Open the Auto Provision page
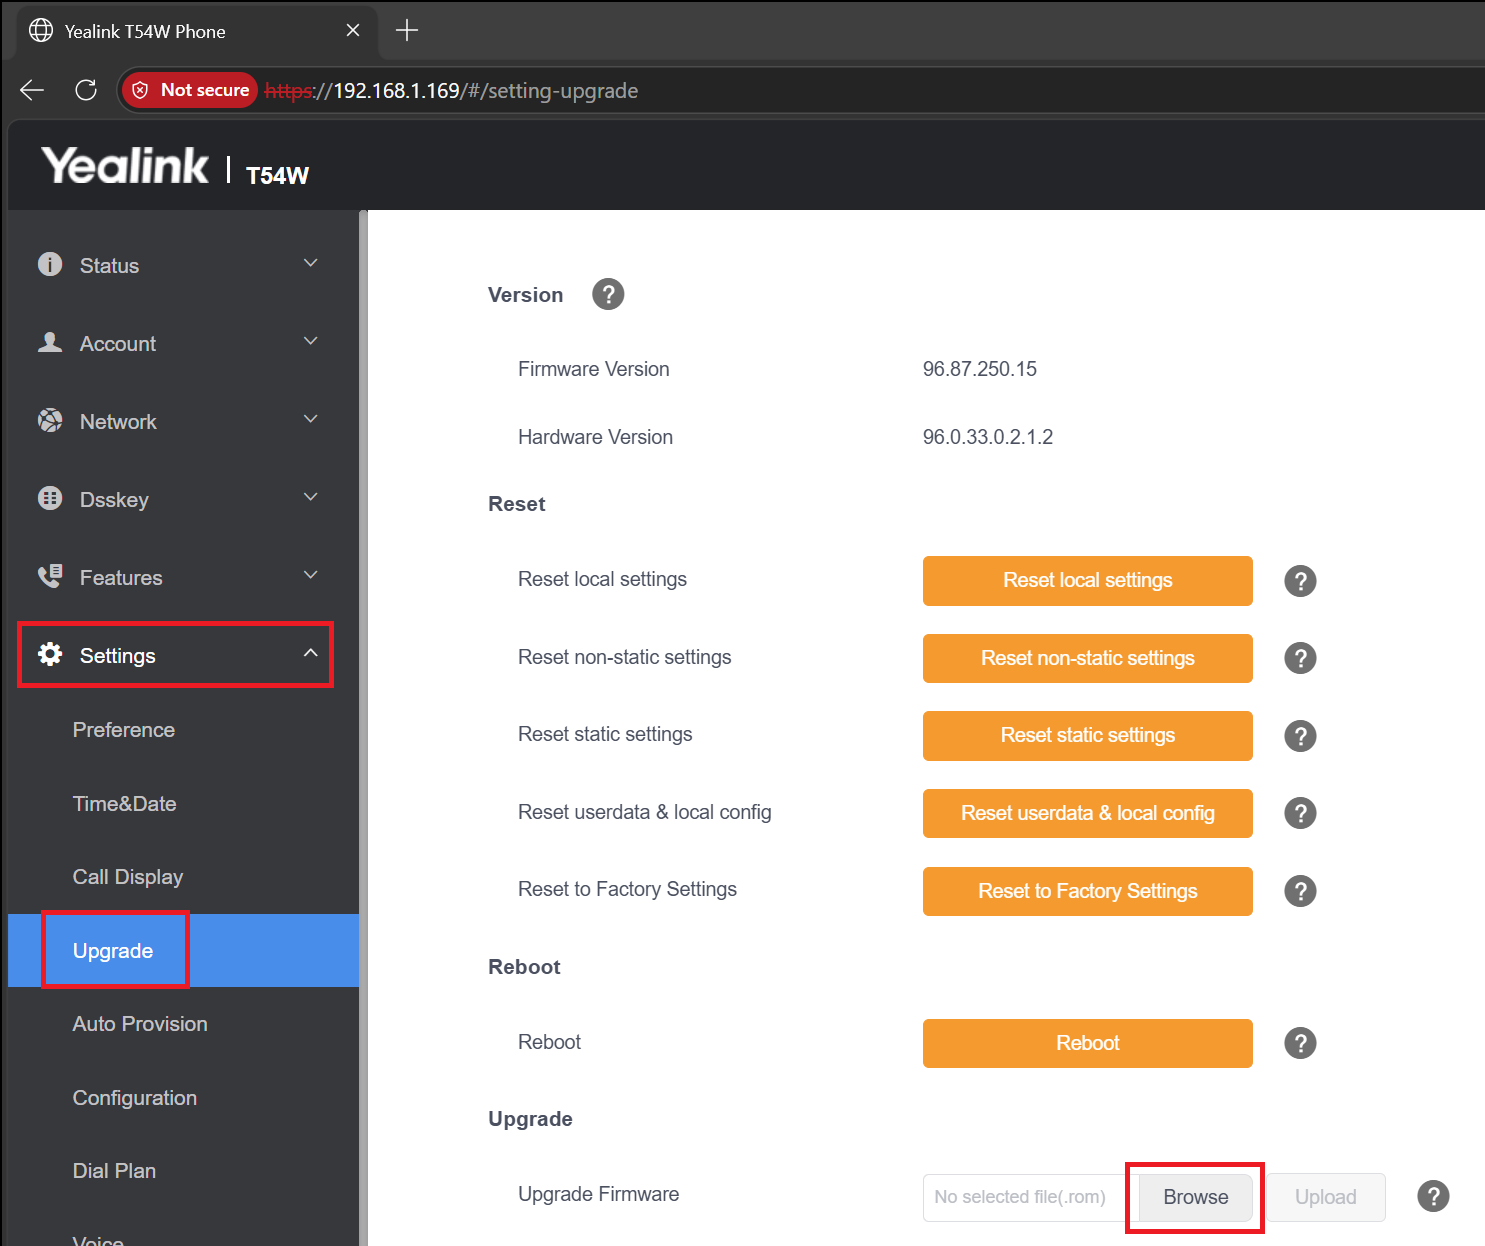The height and width of the screenshot is (1246, 1485). pos(140,1024)
